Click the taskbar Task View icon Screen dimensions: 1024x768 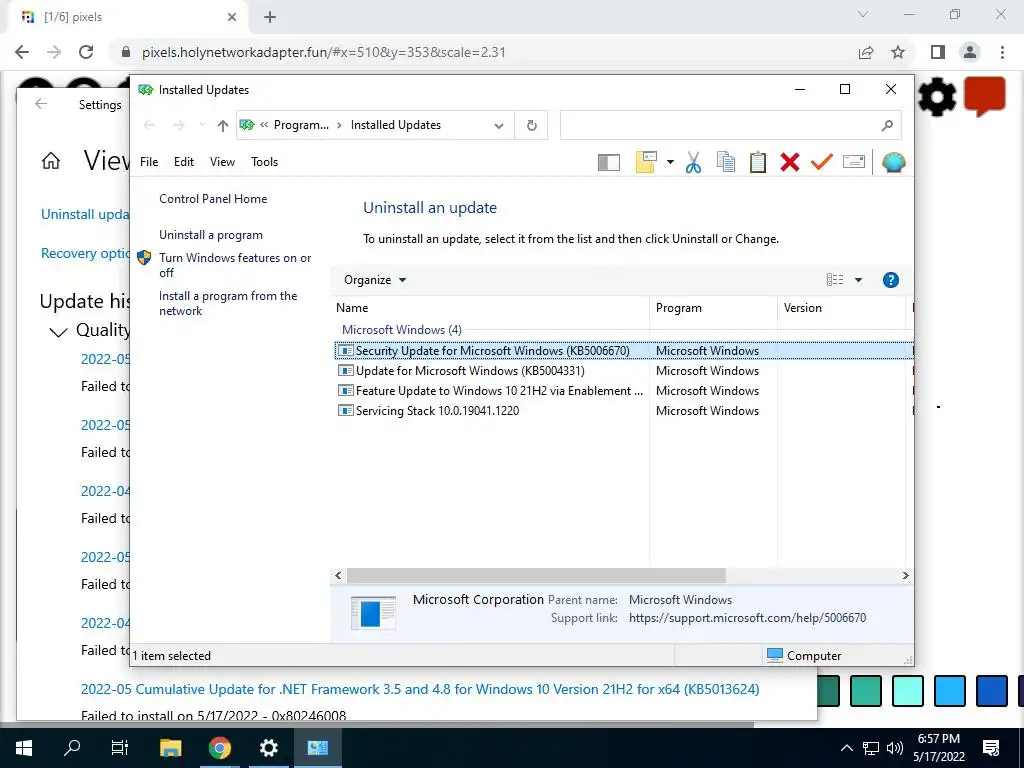coord(120,748)
